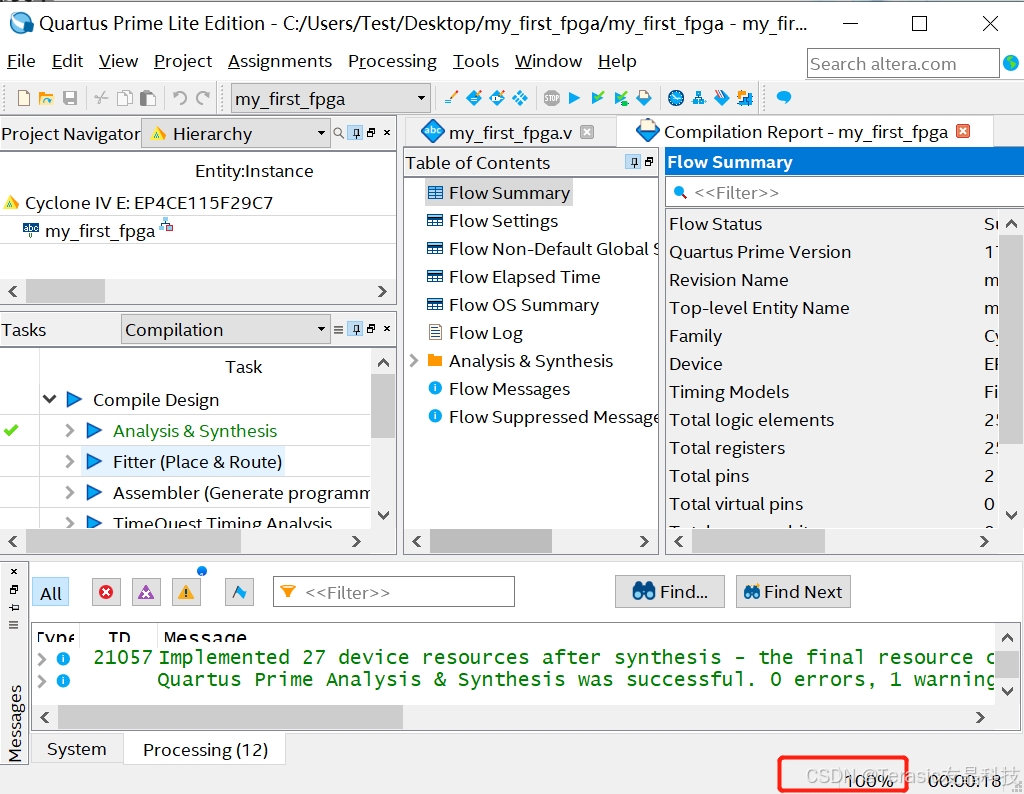Open the Tasks panel customize menu icon

[x=338, y=330]
